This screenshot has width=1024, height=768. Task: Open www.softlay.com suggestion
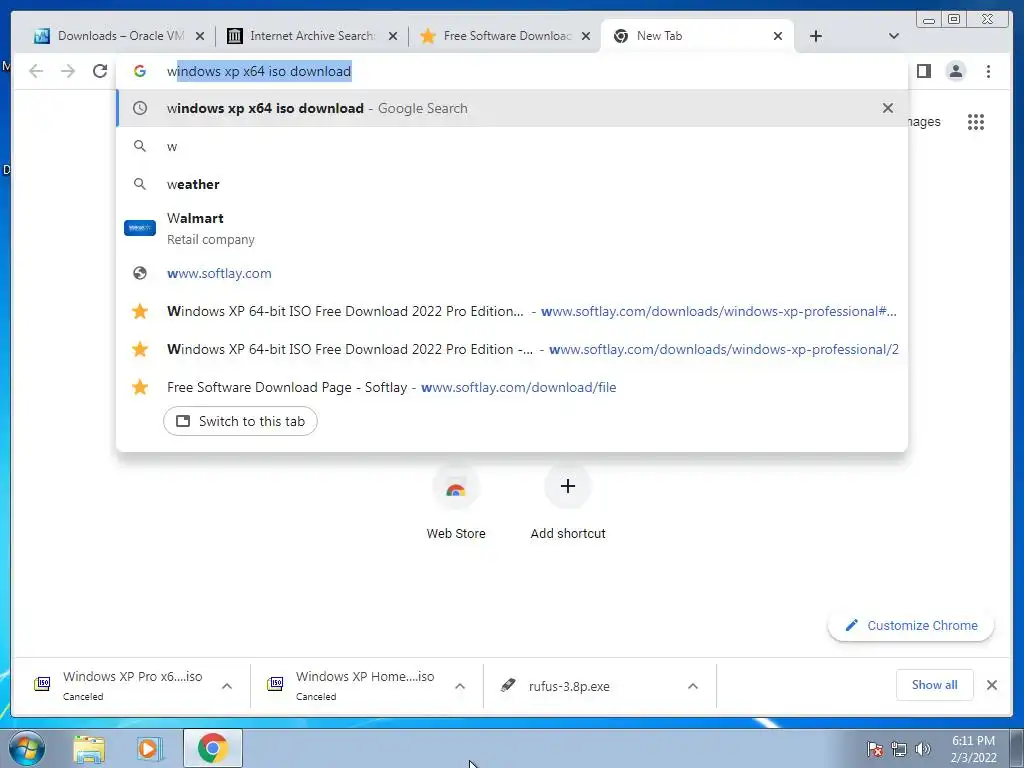point(512,274)
